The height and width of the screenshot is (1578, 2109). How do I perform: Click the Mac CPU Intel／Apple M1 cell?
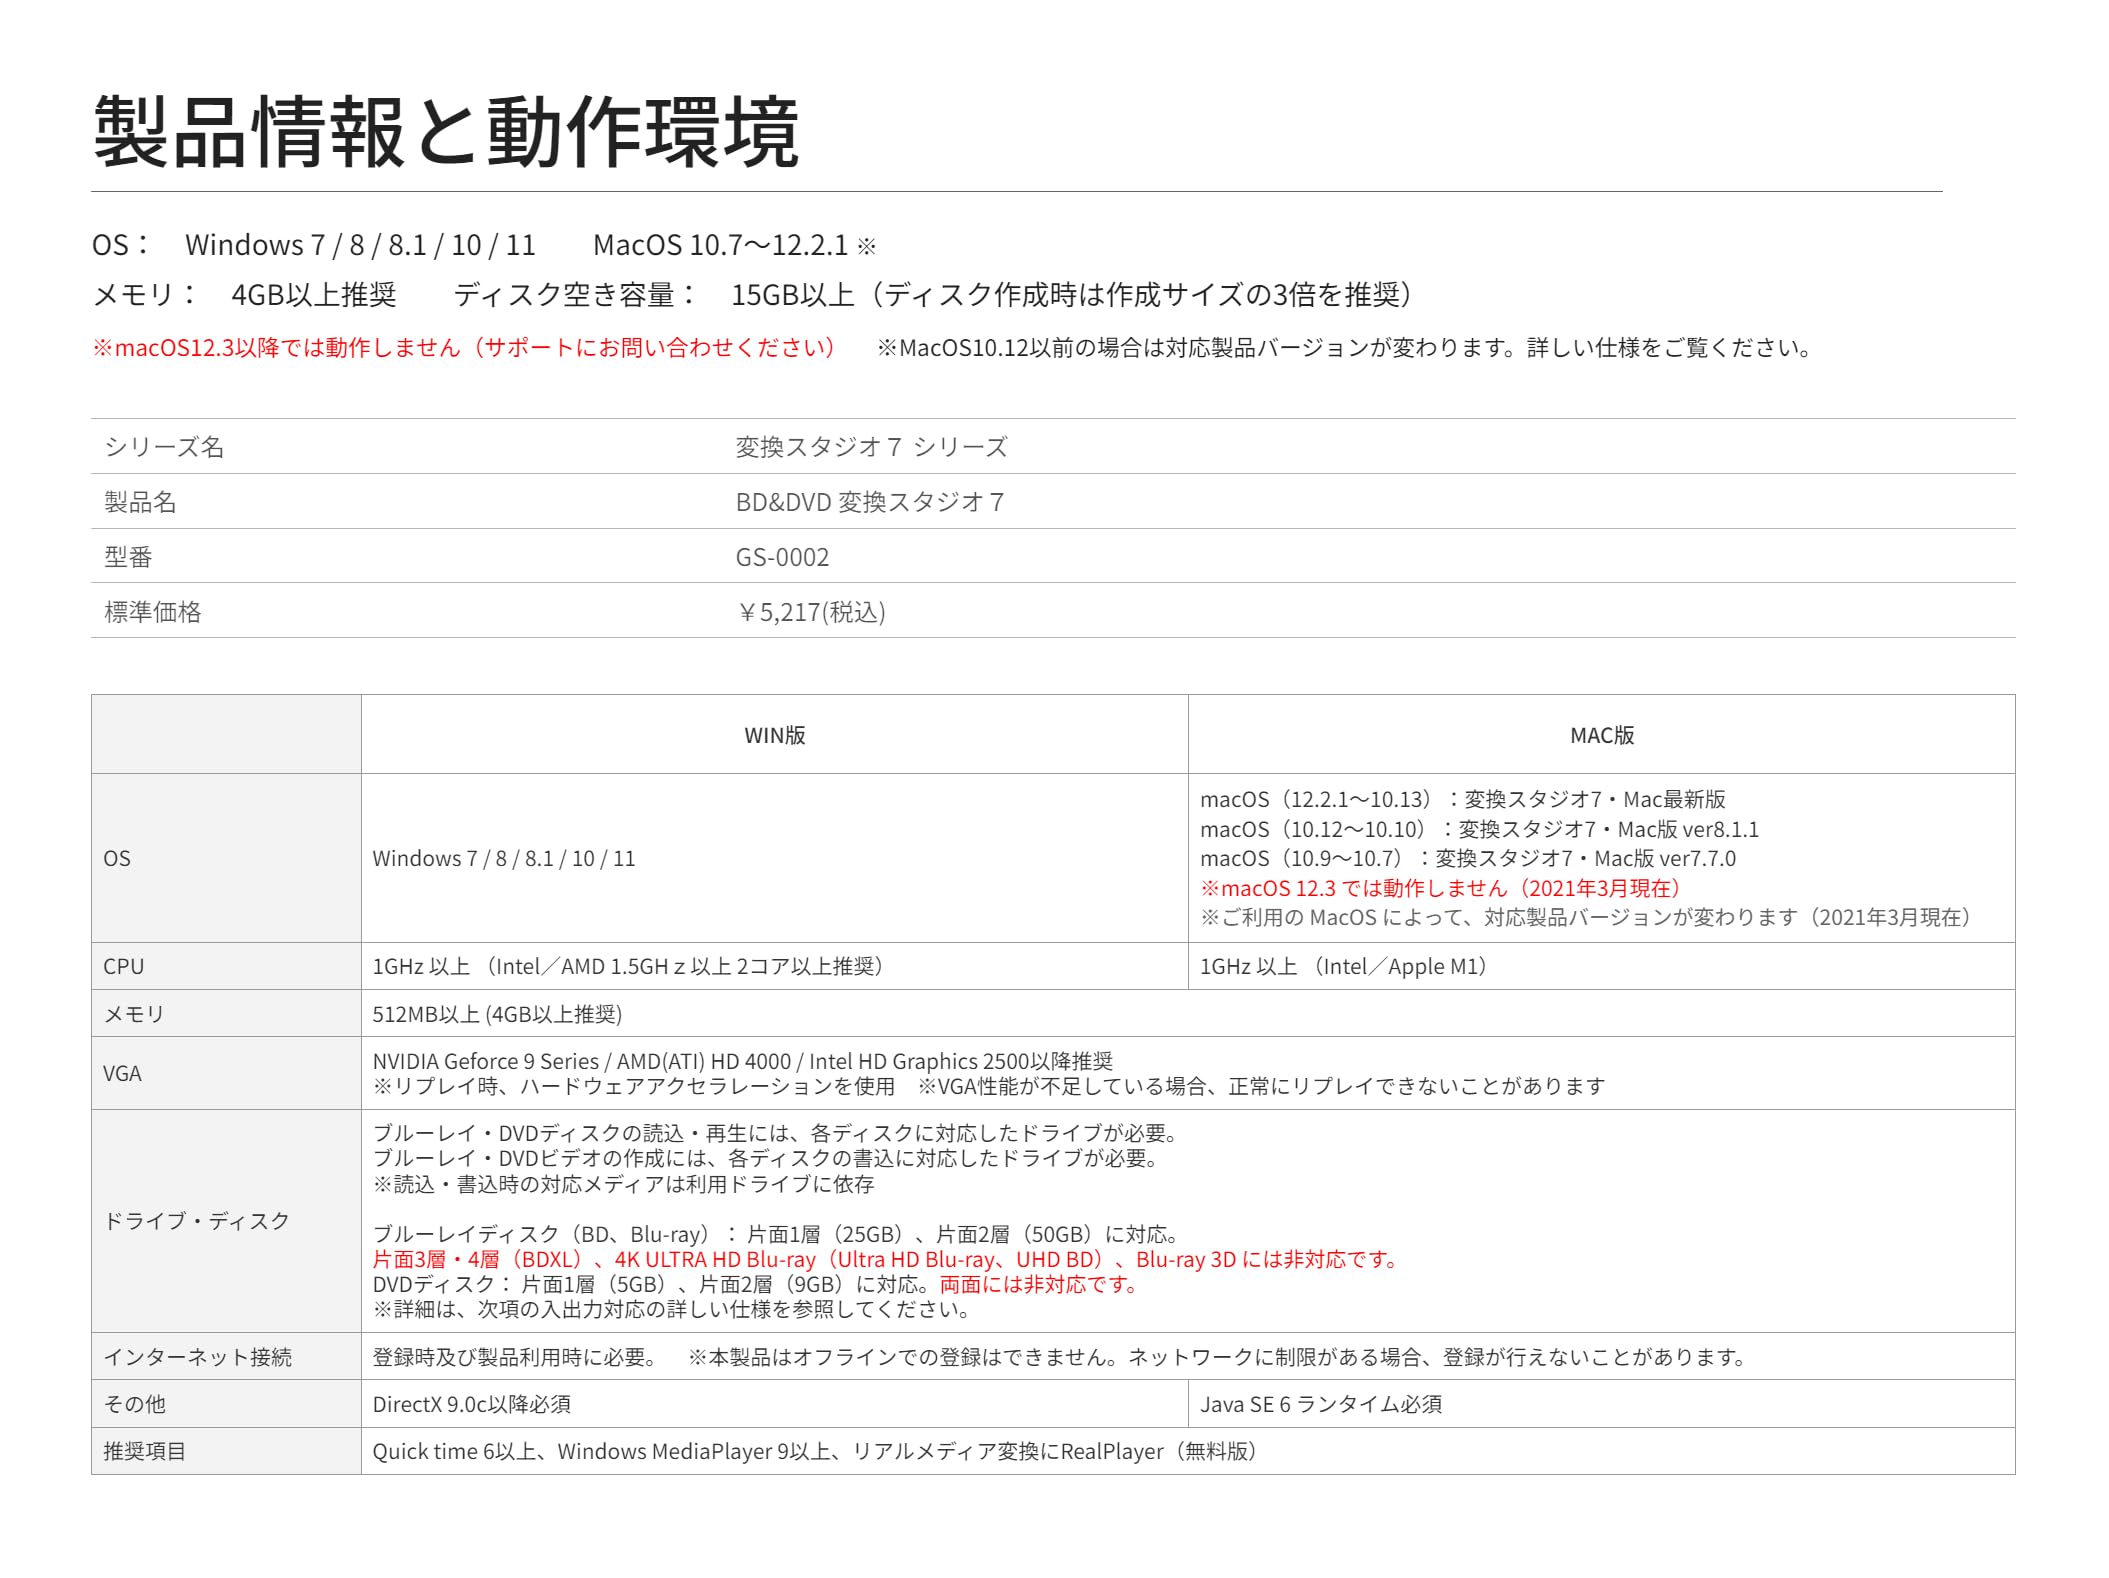click(x=1344, y=966)
